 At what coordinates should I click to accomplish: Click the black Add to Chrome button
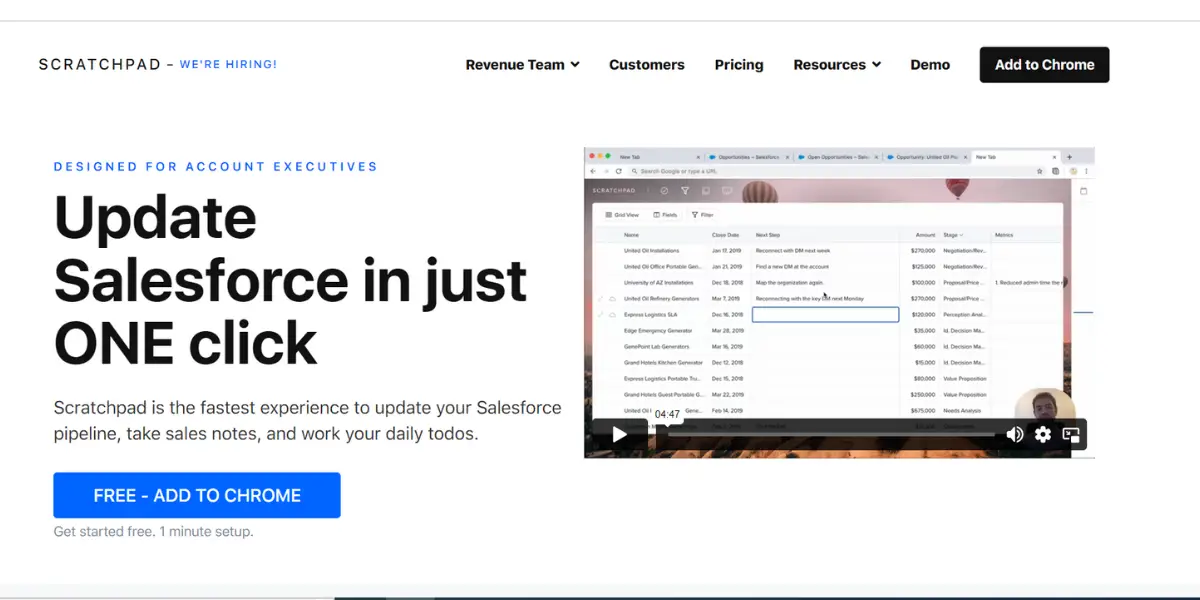1044,64
